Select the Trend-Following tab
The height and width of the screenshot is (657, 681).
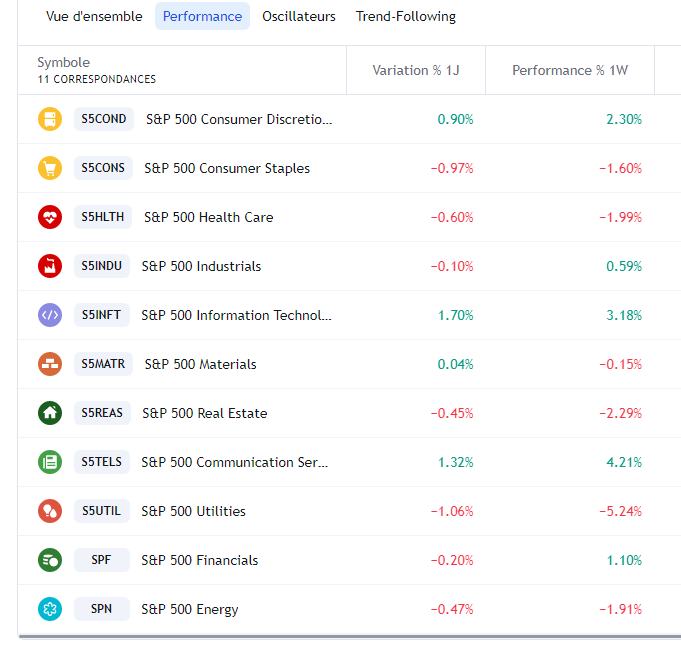(406, 17)
